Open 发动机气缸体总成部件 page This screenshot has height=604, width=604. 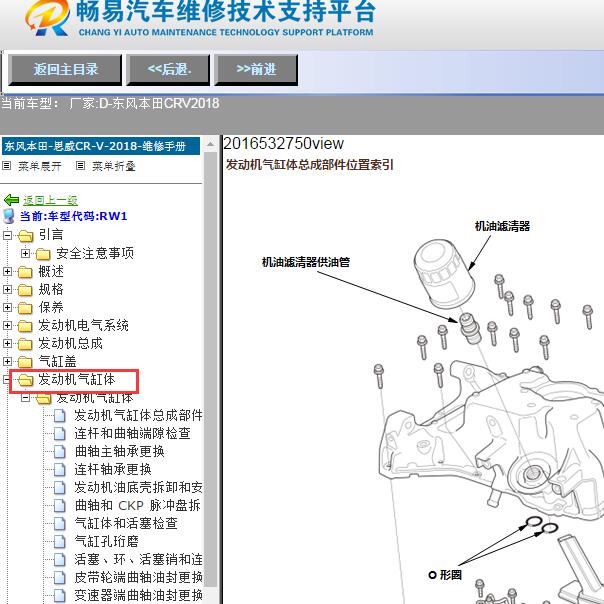(x=138, y=415)
